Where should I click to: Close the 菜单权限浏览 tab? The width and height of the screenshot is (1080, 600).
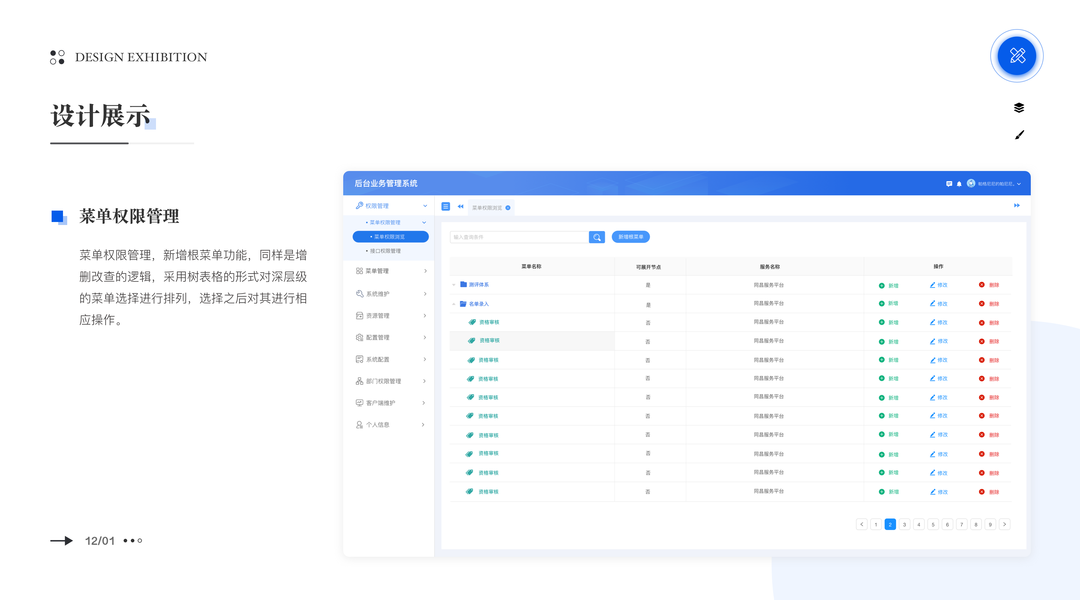click(x=508, y=207)
